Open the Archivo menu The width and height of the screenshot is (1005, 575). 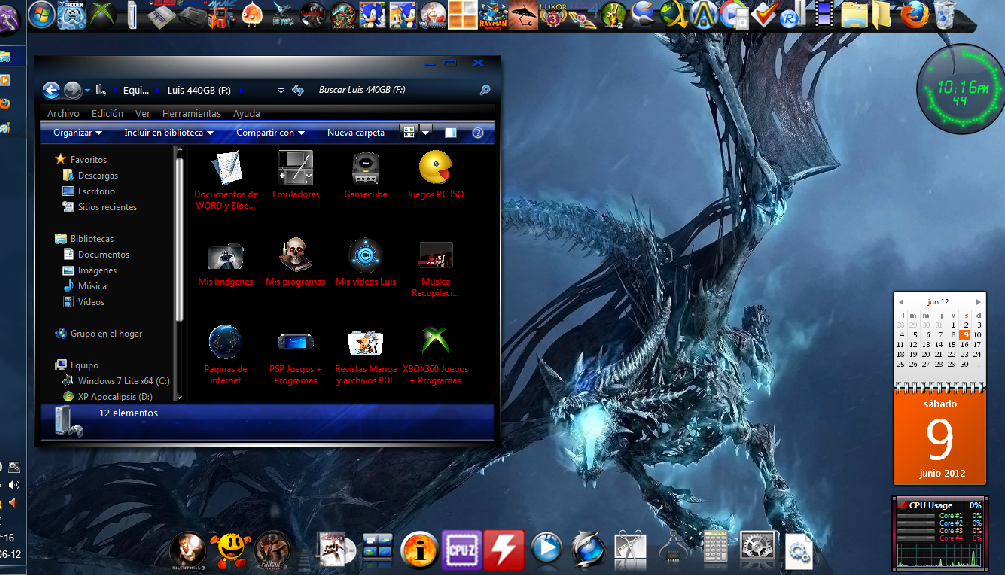[x=63, y=113]
